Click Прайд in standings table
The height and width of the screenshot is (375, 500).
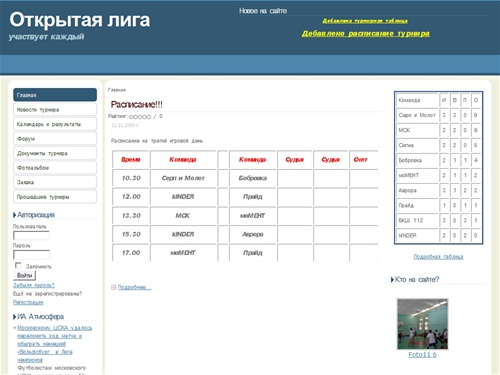417,205
